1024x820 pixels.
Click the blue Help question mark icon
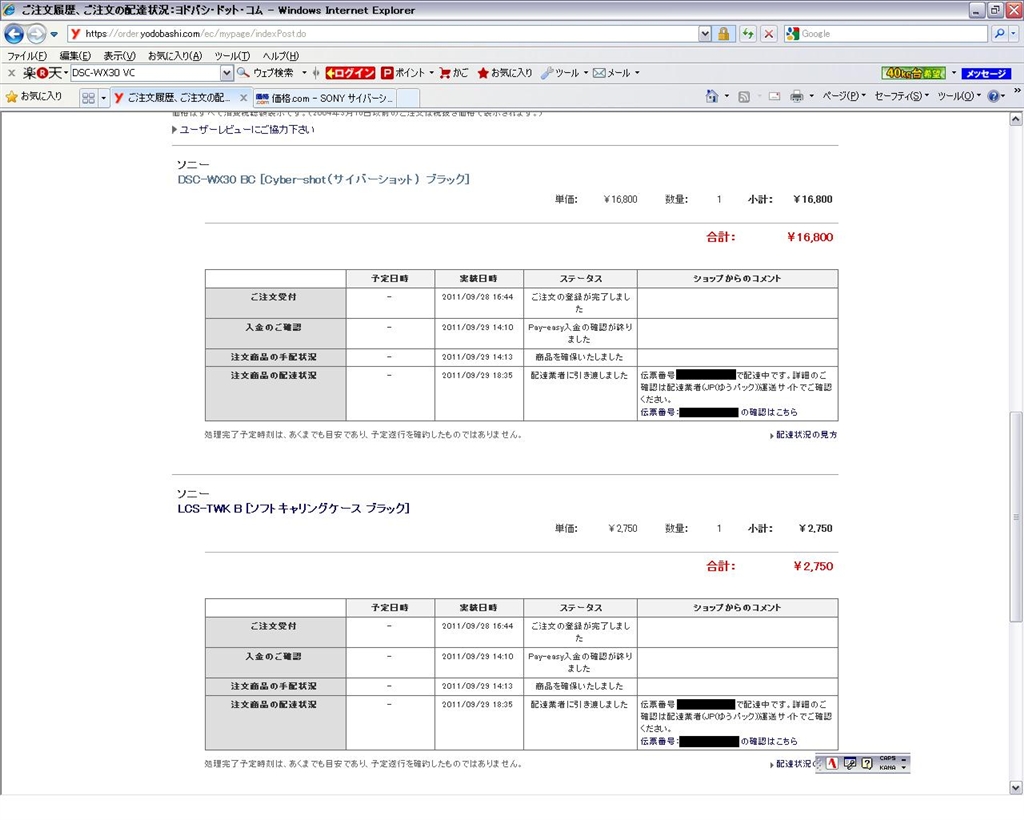[993, 97]
